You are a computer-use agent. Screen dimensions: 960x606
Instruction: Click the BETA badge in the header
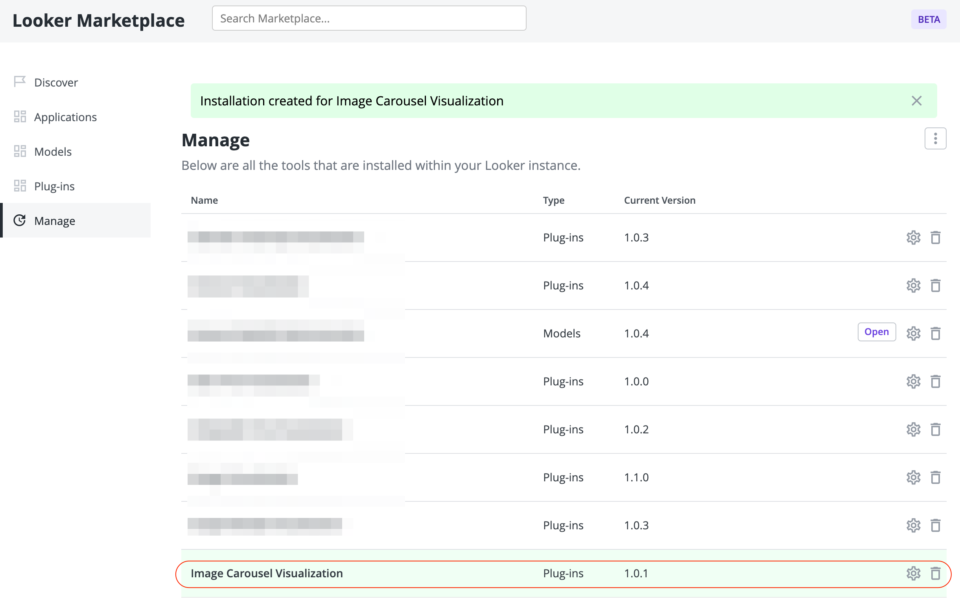tap(928, 19)
